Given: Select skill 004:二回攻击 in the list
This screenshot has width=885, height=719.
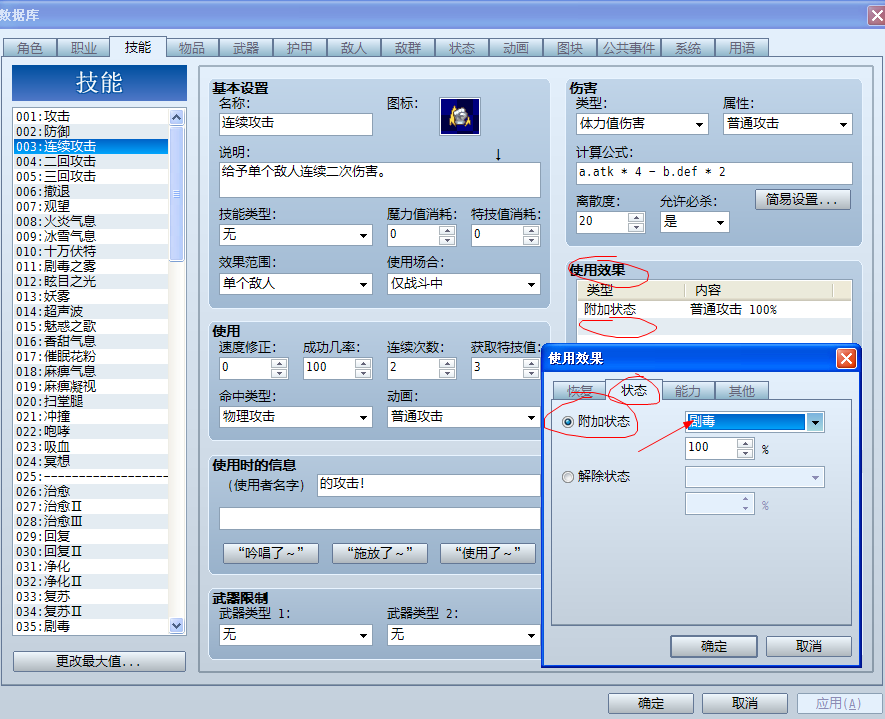Looking at the screenshot, I should click(91, 162).
